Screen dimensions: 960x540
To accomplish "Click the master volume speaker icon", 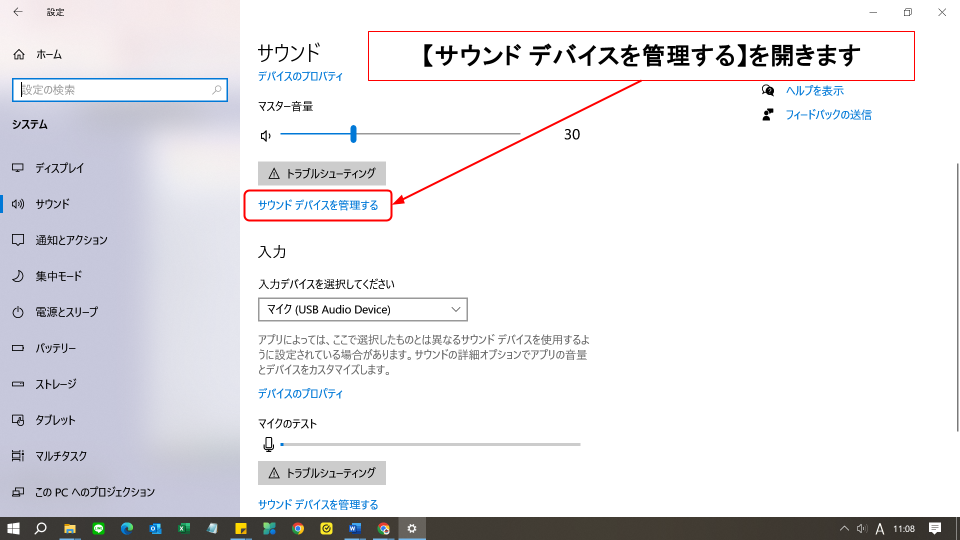I will pos(266,135).
